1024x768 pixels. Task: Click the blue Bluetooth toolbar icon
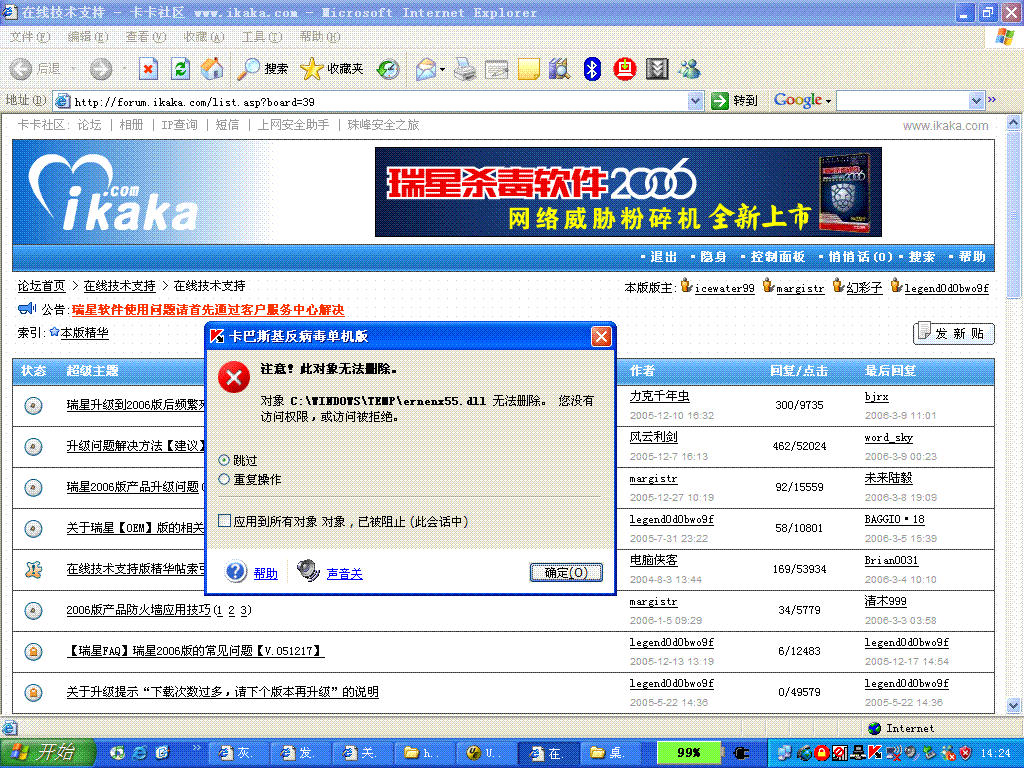pyautogui.click(x=592, y=69)
